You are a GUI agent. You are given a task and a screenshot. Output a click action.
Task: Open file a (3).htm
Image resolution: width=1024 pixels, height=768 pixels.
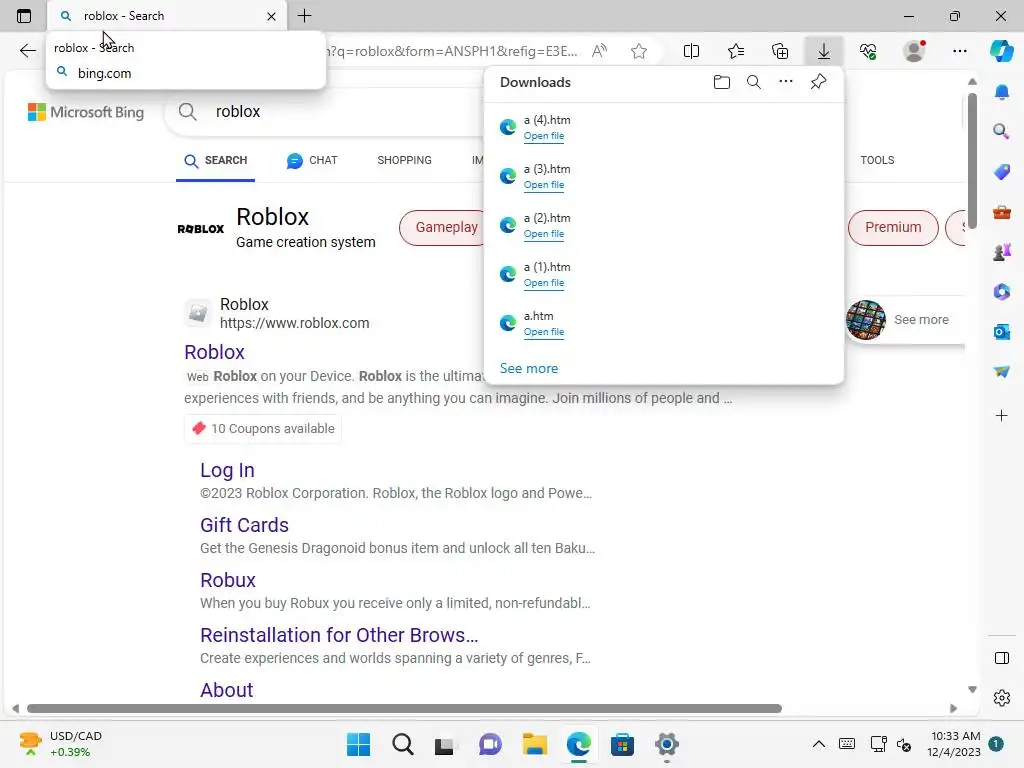click(x=543, y=185)
